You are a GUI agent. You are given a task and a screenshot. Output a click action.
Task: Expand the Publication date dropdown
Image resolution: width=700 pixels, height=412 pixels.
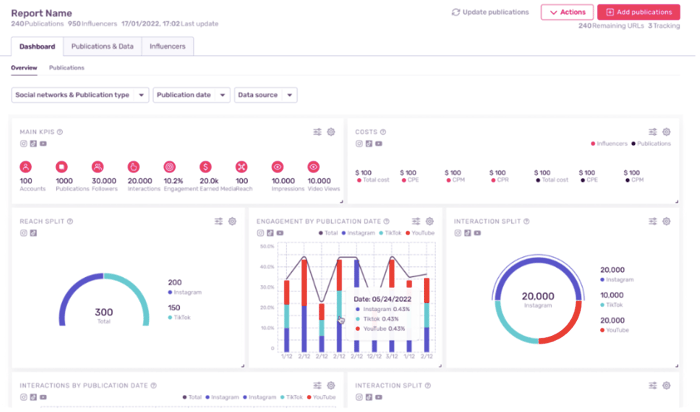[191, 95]
